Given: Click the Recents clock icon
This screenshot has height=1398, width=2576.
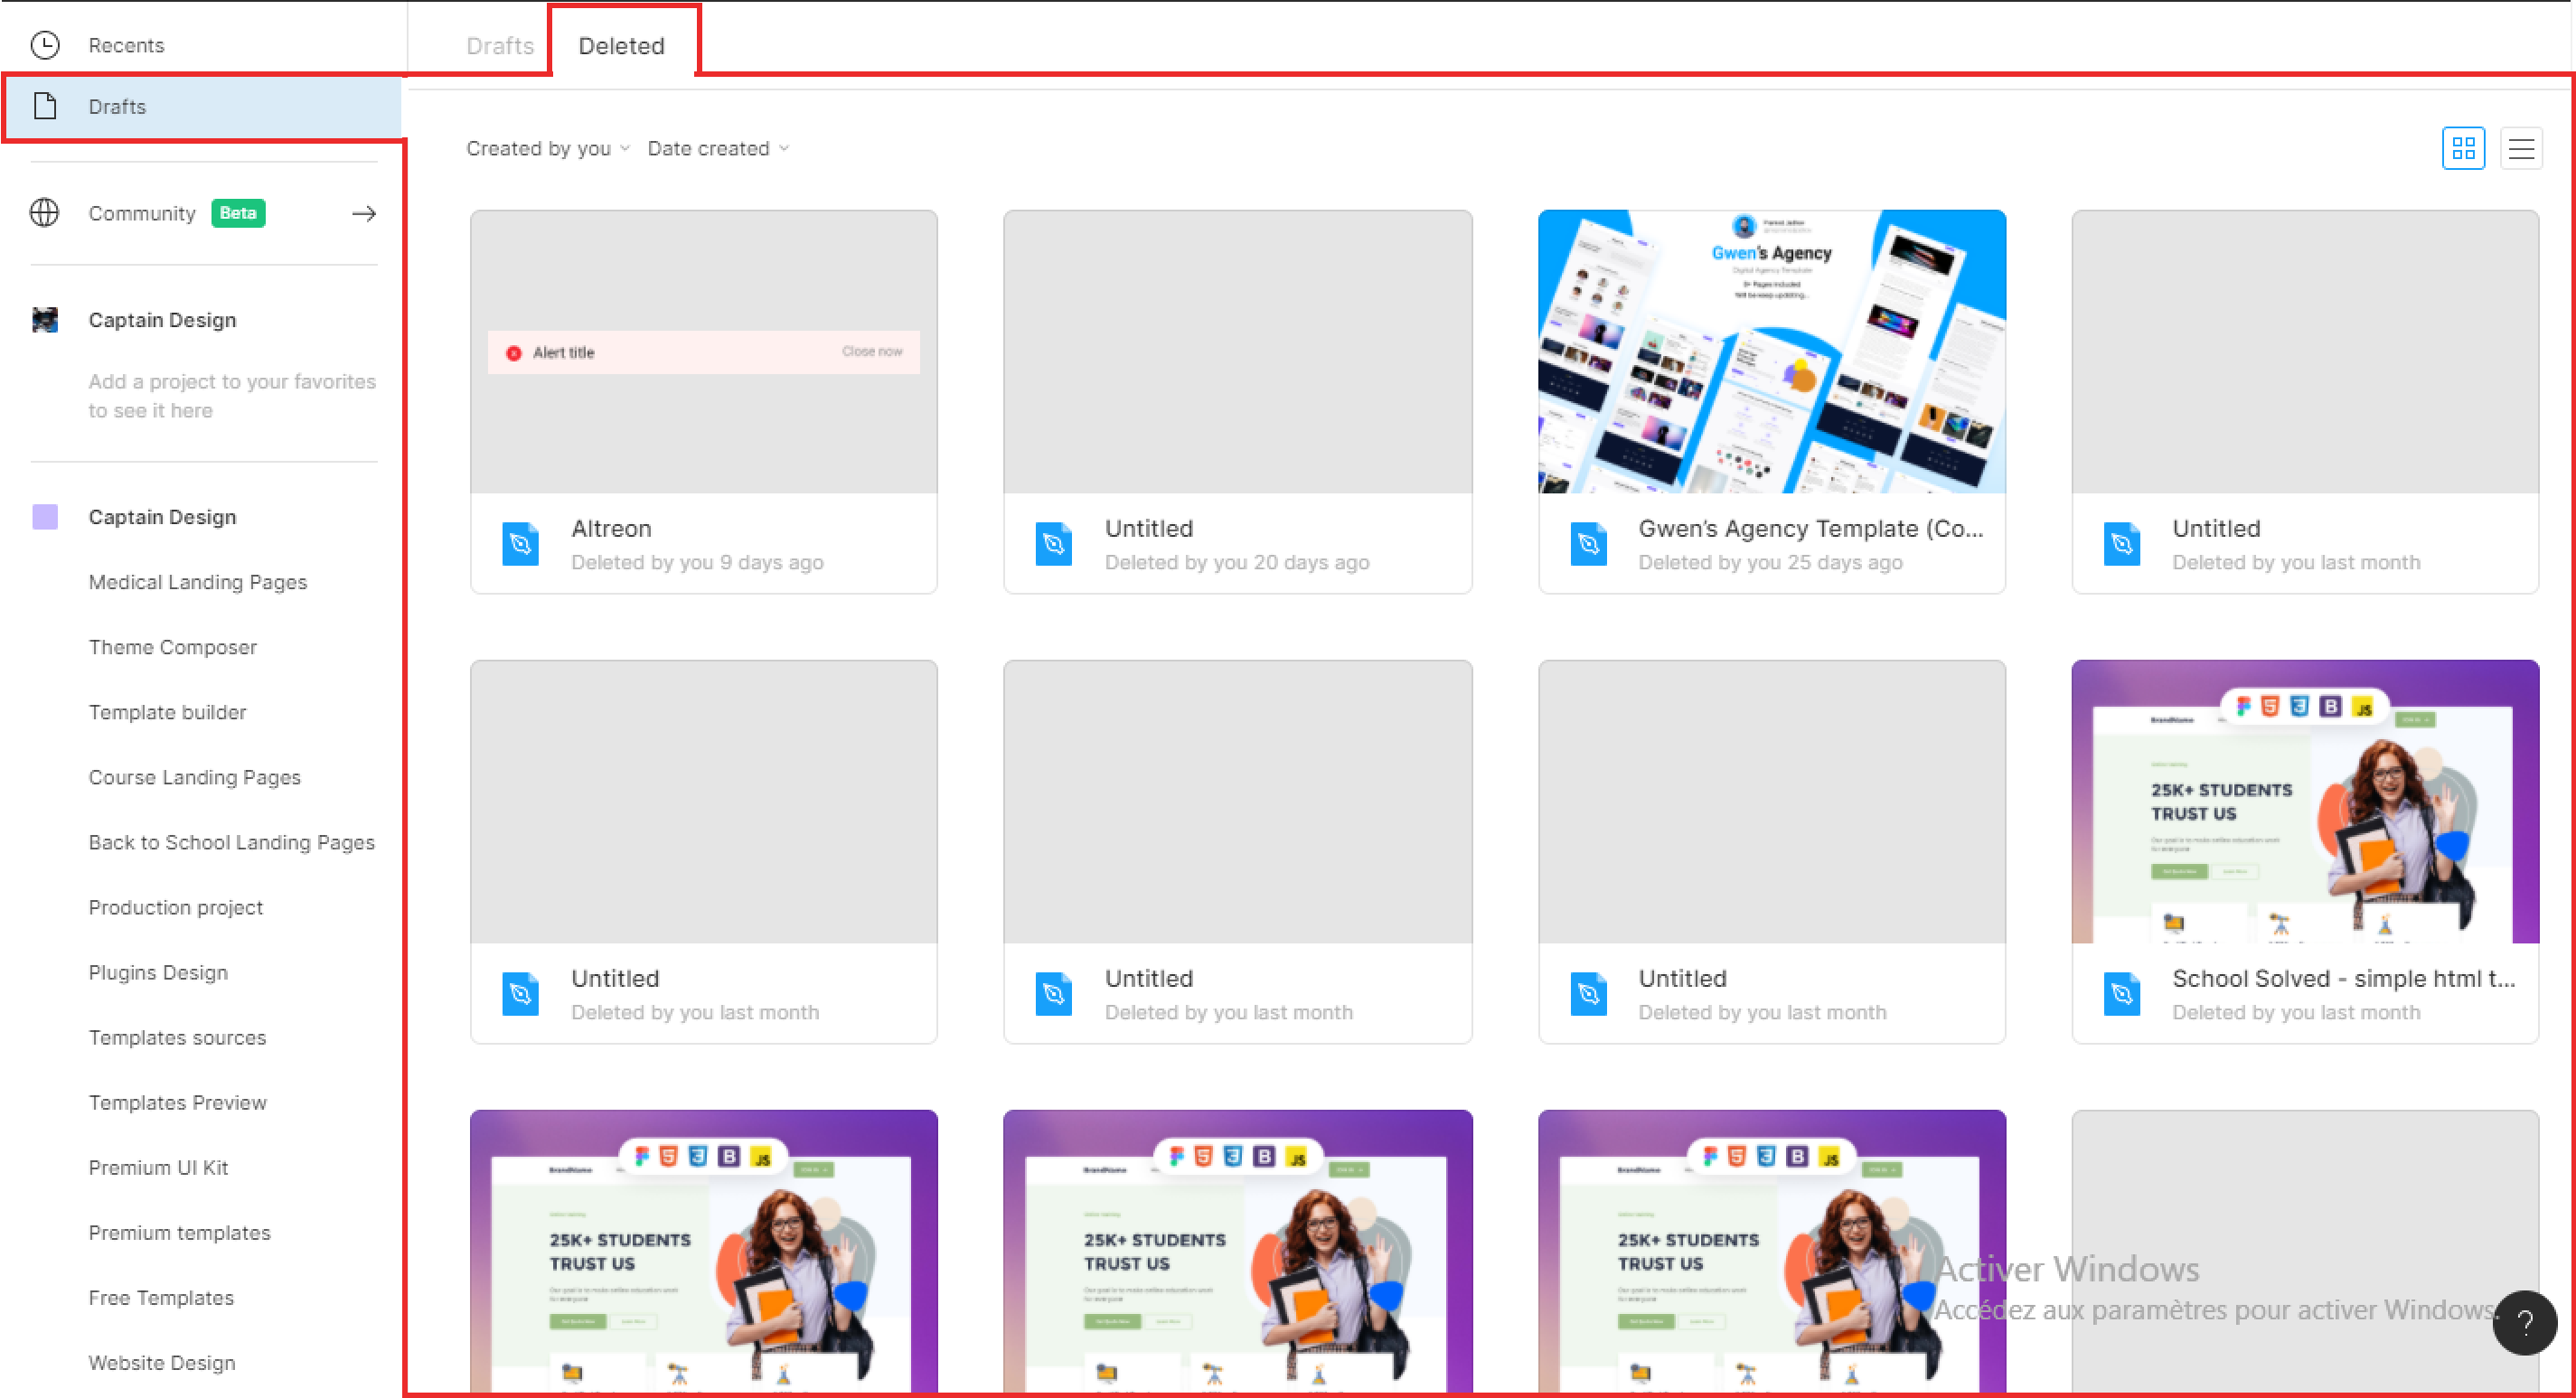Looking at the screenshot, I should (45, 45).
